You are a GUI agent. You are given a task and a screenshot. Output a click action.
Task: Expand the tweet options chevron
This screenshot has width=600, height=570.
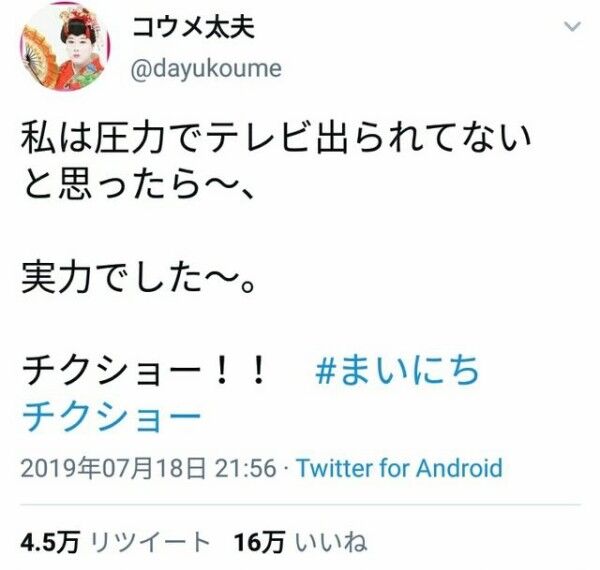(x=572, y=27)
